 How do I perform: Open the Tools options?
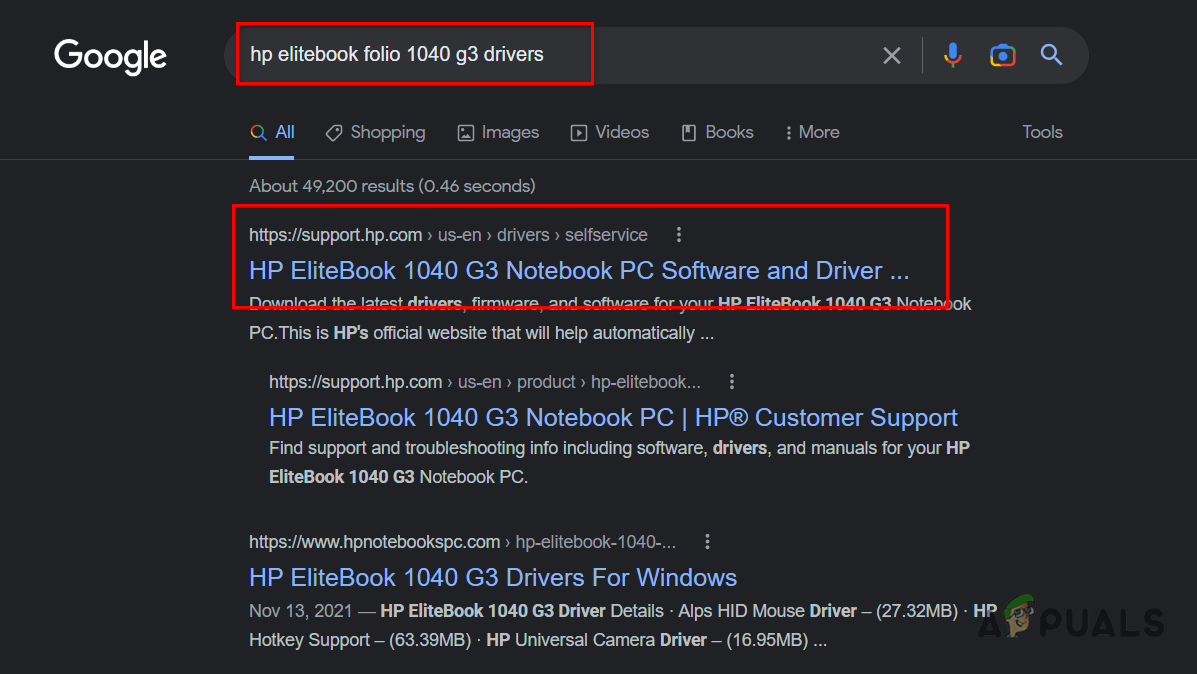pyautogui.click(x=1042, y=132)
